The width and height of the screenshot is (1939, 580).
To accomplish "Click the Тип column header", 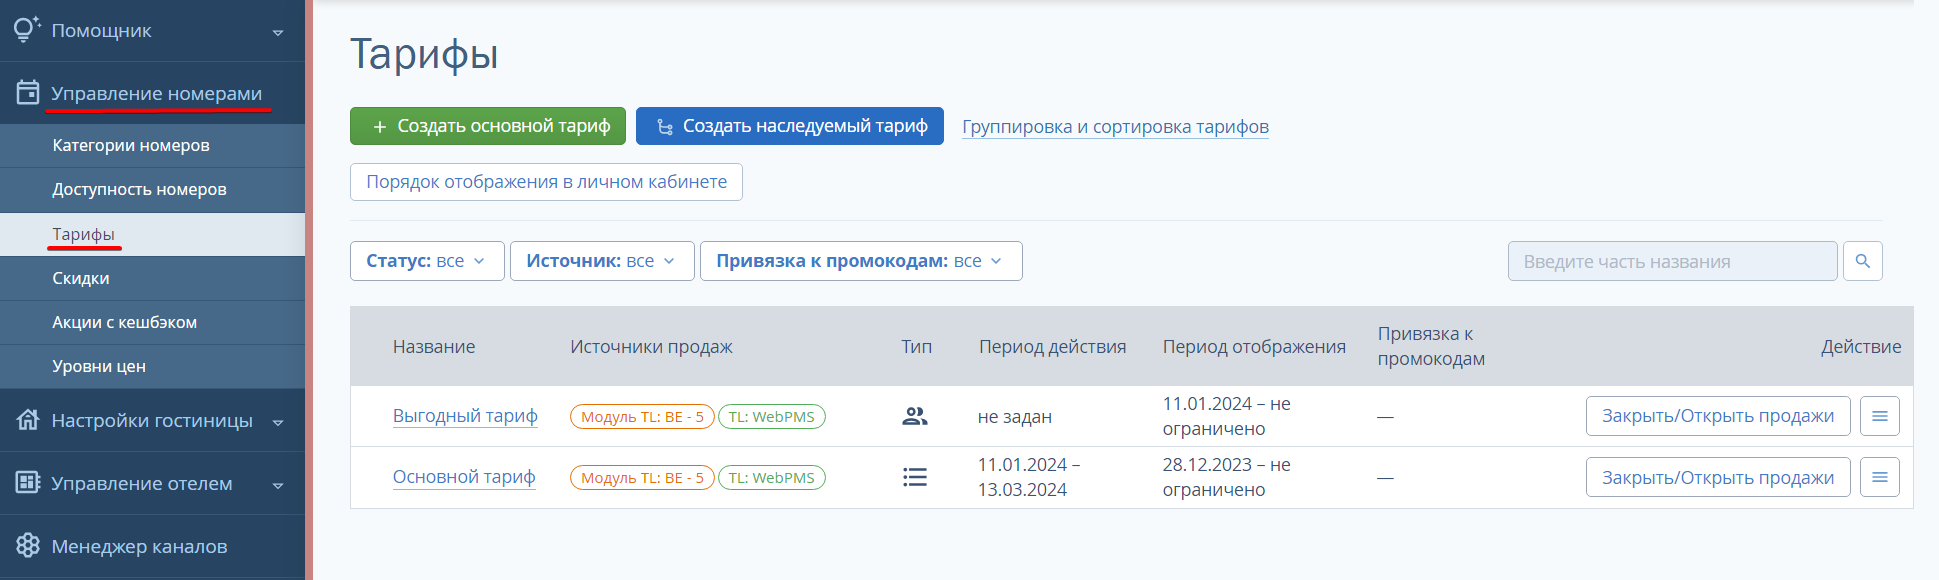I will pyautogui.click(x=916, y=347).
